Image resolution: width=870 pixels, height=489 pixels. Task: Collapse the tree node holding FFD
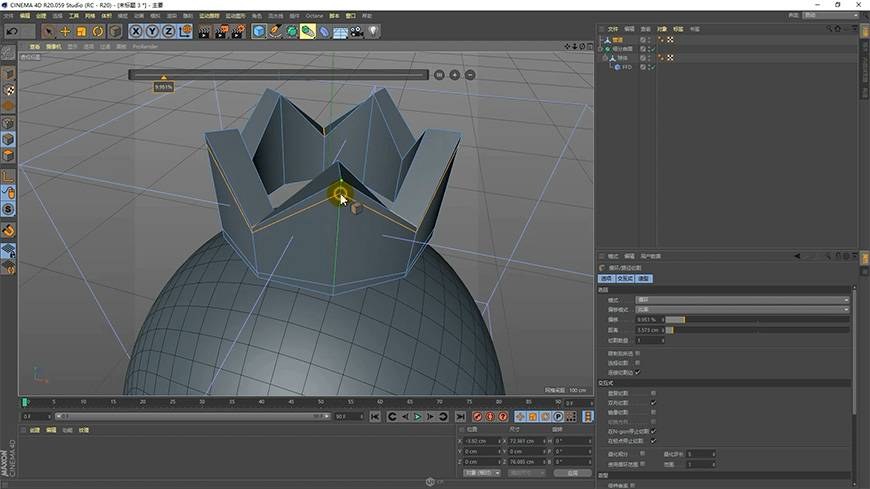pos(605,58)
